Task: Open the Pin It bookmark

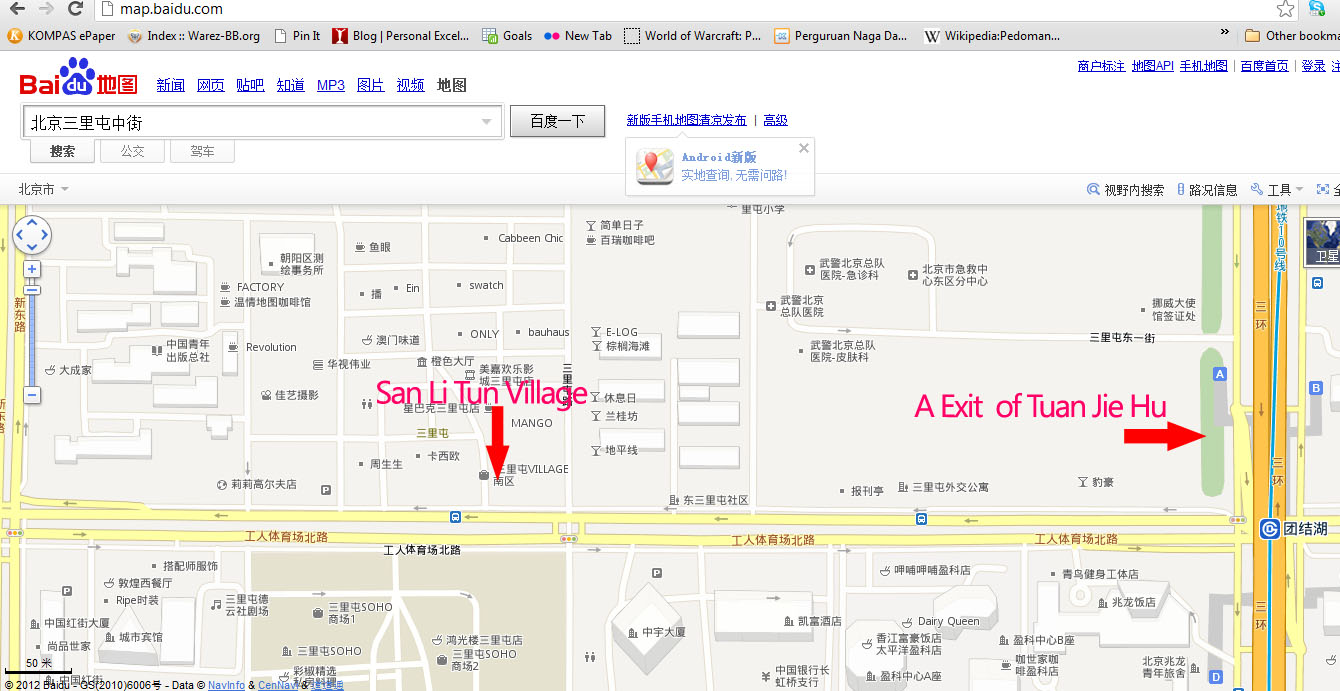Action: tap(296, 36)
